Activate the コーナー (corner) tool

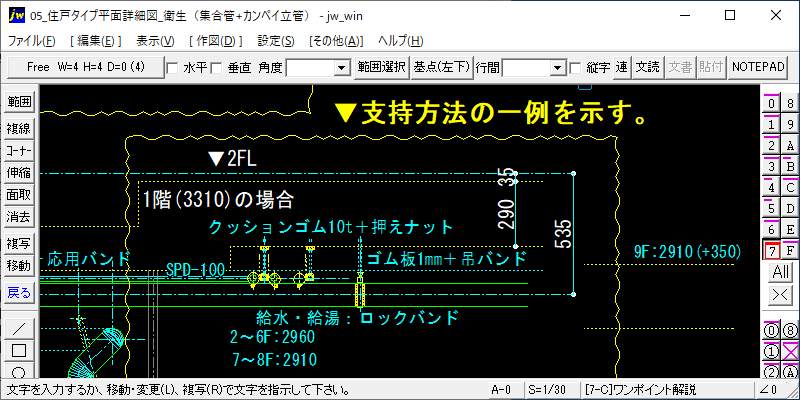click(x=19, y=151)
